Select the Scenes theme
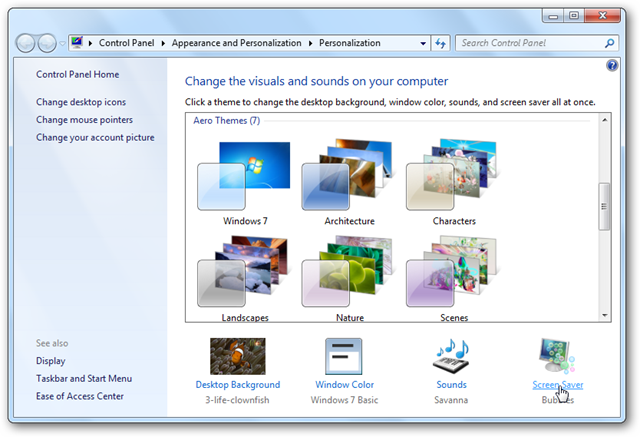The image size is (640, 437). 452,279
